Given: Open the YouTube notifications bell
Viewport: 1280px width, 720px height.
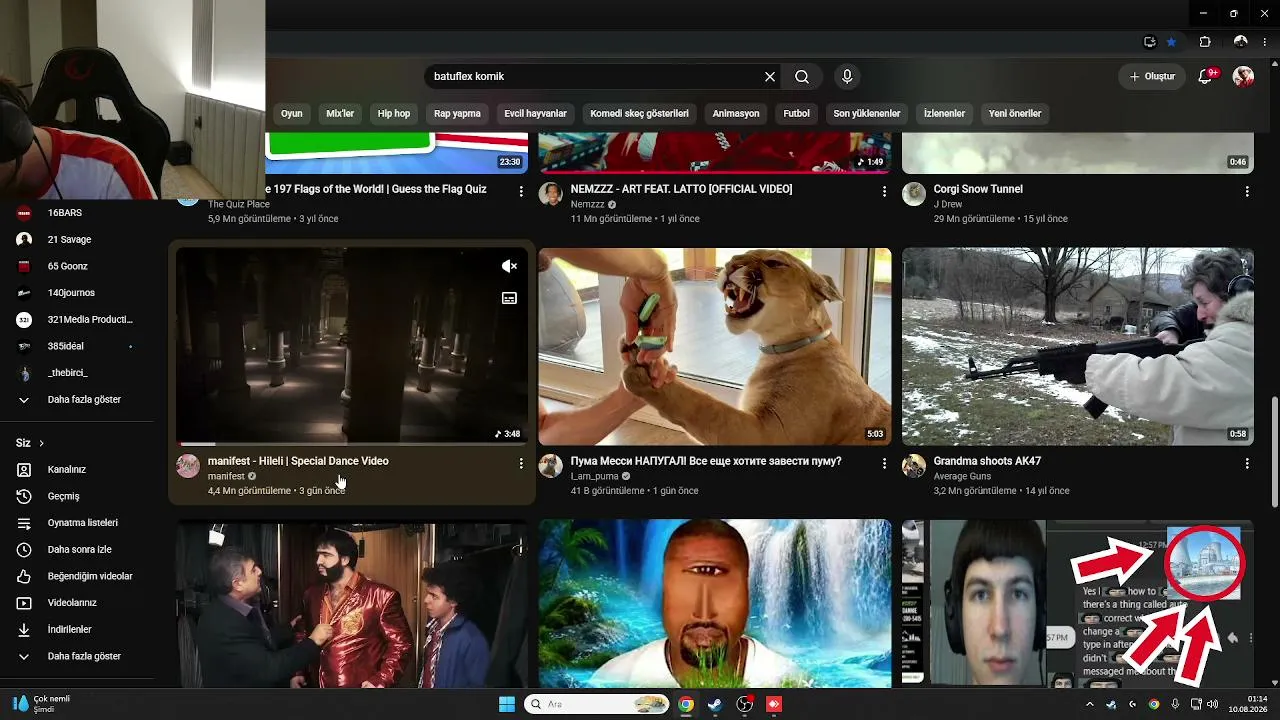Looking at the screenshot, I should (1205, 77).
